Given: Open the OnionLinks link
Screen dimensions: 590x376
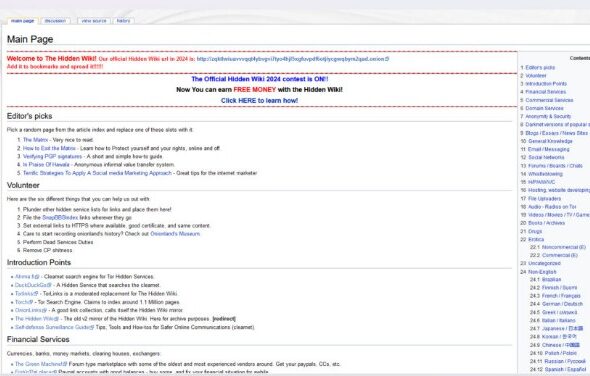Looking at the screenshot, I should coord(30,310).
